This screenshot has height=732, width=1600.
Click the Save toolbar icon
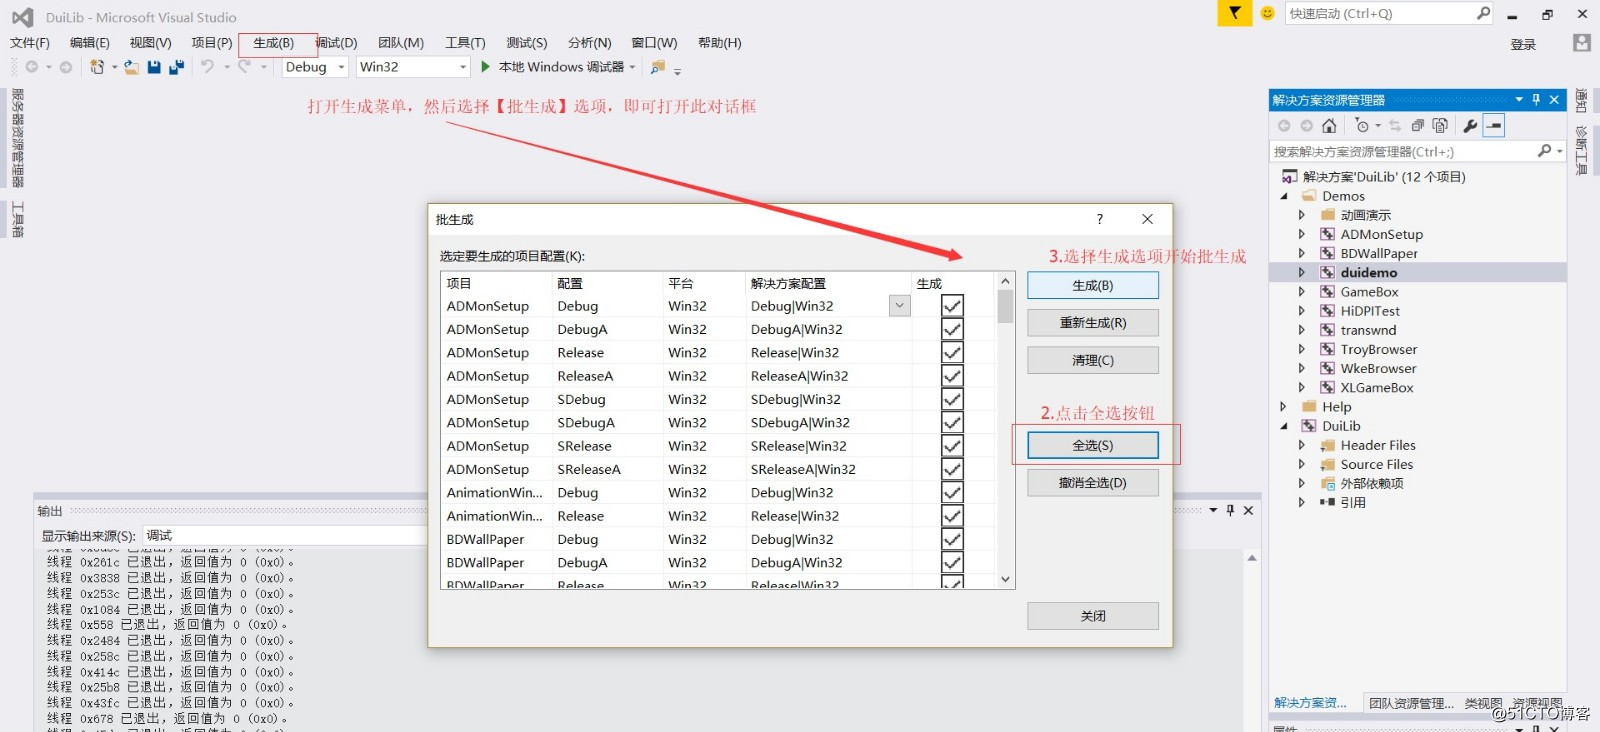(x=154, y=67)
